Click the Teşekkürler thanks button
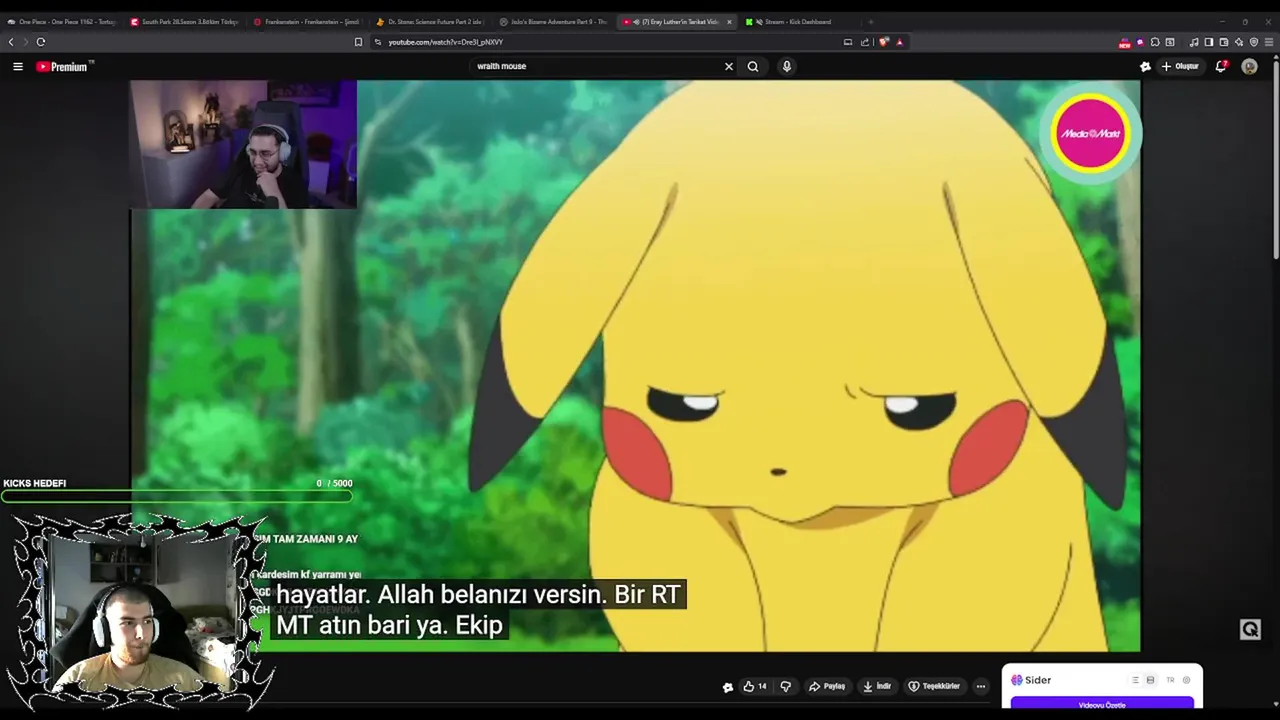 (934, 686)
